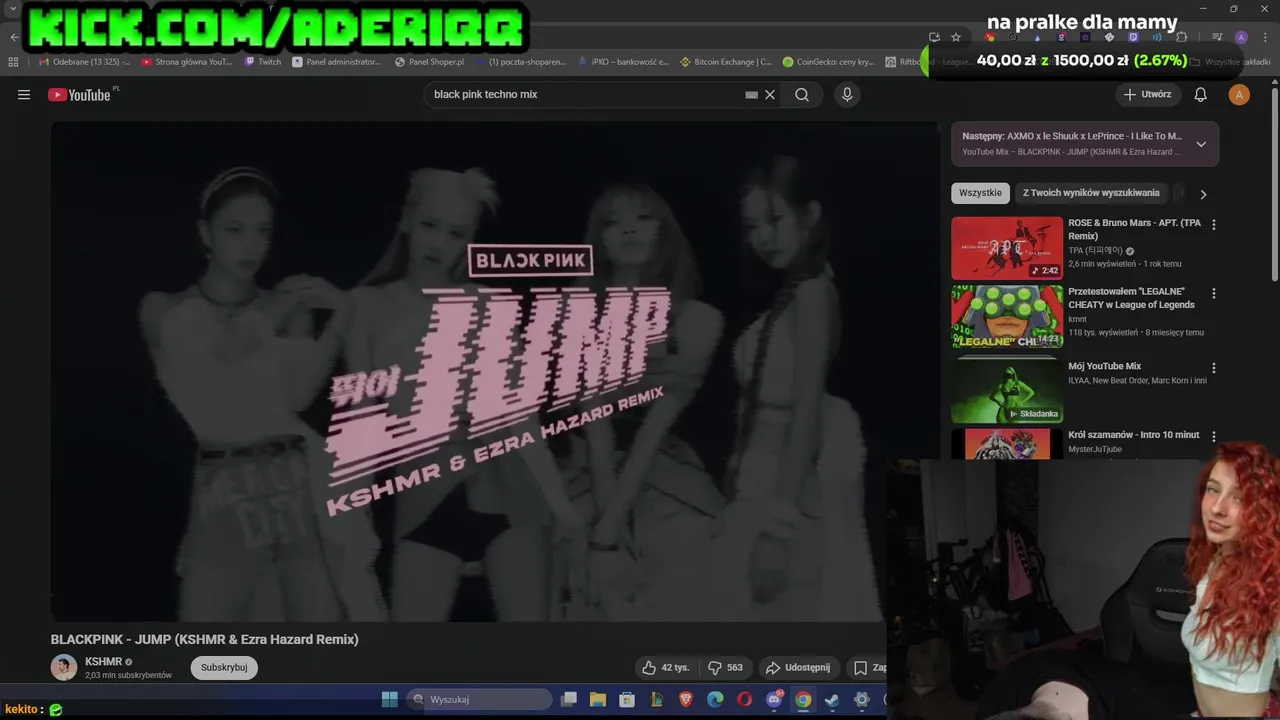Start voice search with the microphone icon
Viewport: 1280px width, 720px height.
pyautogui.click(x=847, y=95)
